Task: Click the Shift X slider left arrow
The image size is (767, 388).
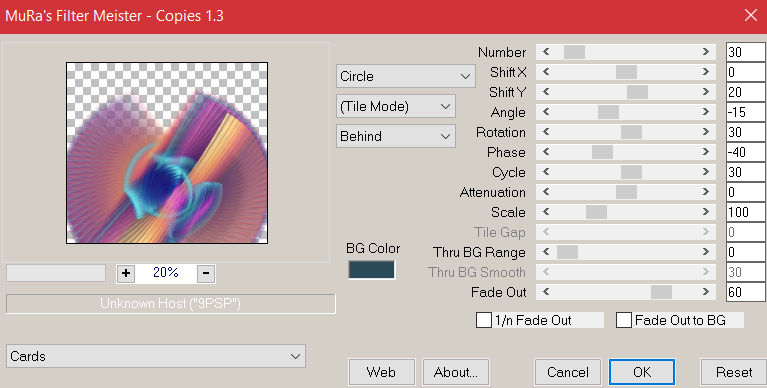Action: coord(546,72)
